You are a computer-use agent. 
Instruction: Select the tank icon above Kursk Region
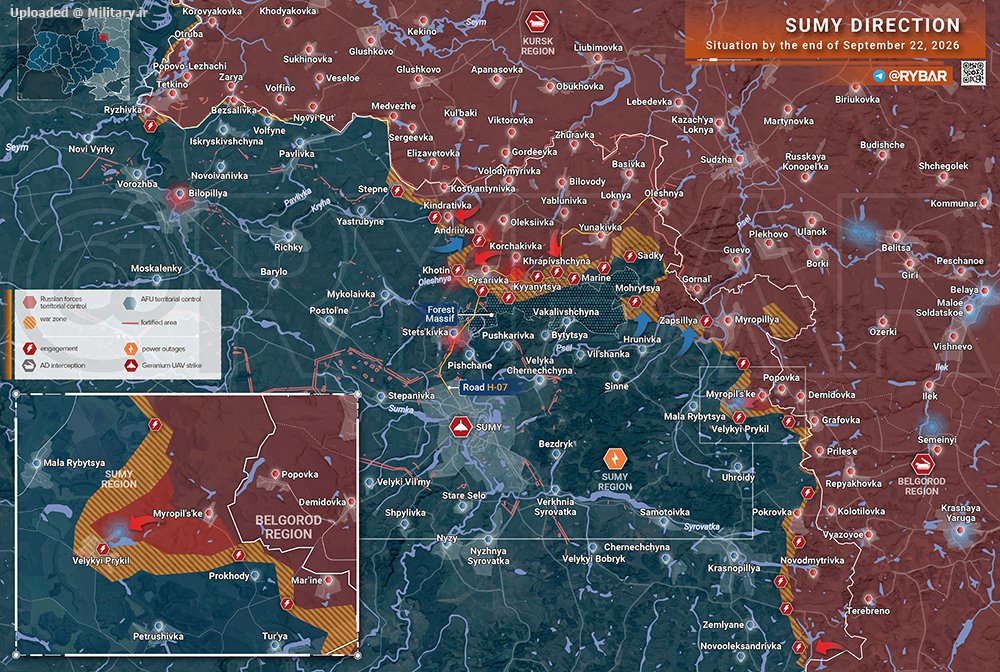click(x=536, y=22)
